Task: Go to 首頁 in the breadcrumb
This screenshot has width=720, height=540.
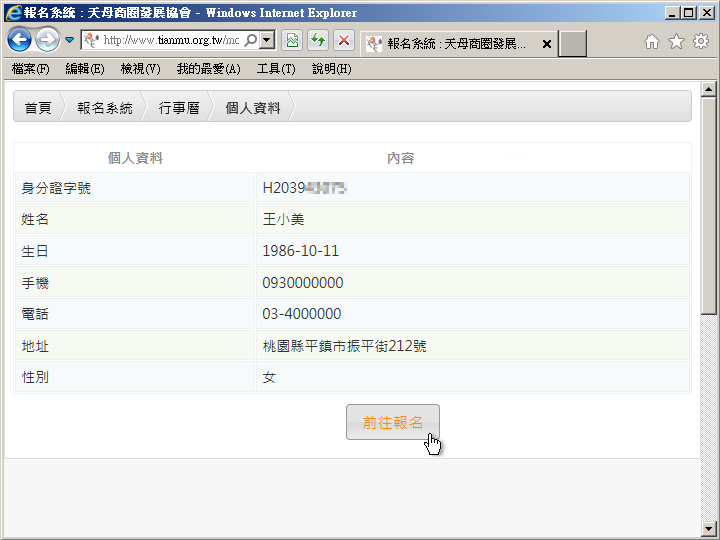Action: click(x=38, y=108)
